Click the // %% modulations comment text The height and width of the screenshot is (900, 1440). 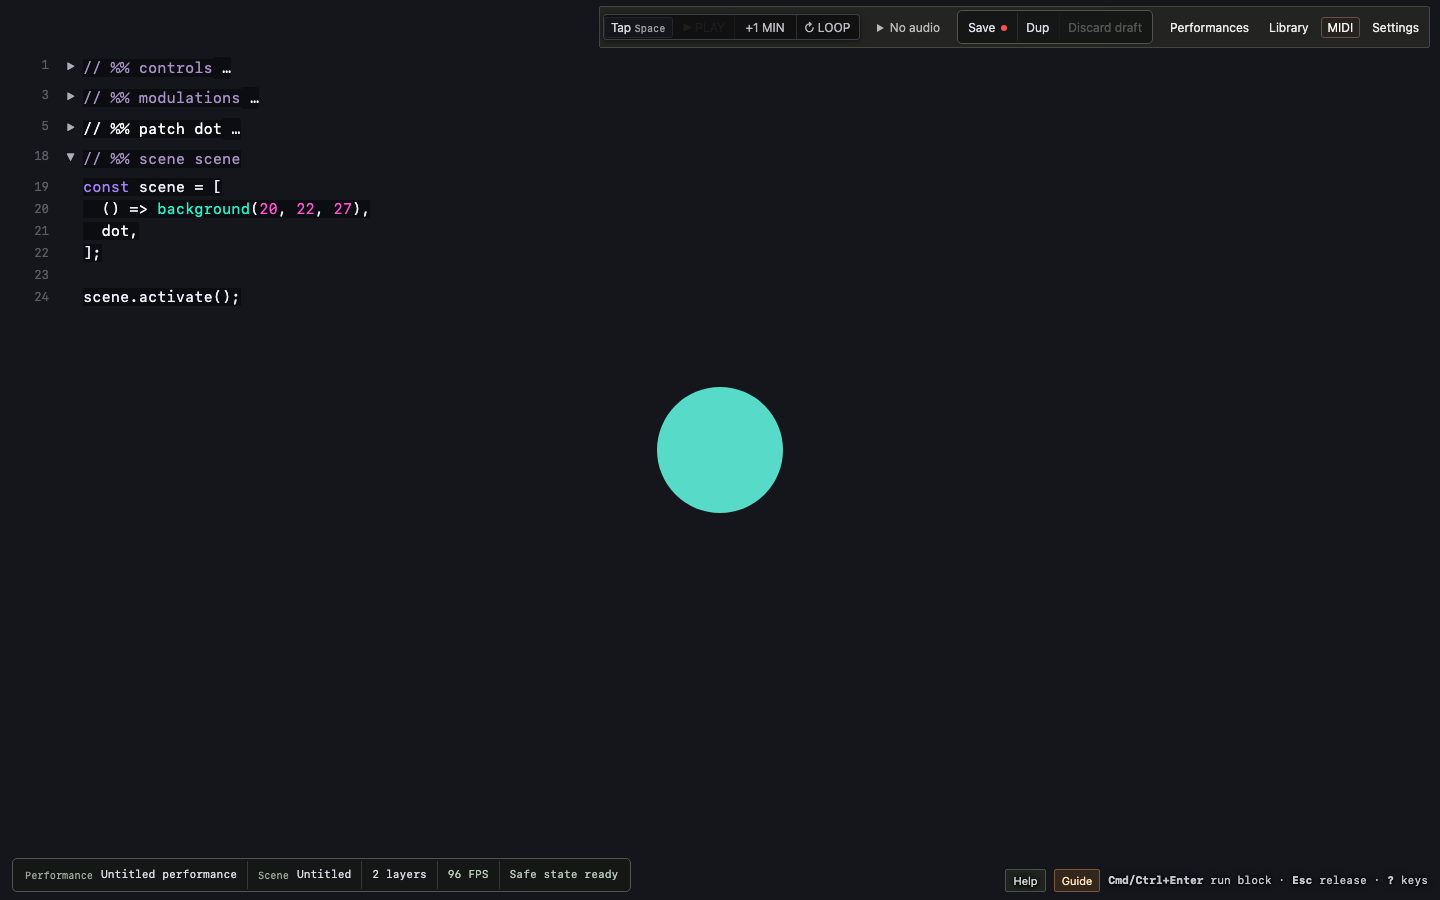[162, 98]
